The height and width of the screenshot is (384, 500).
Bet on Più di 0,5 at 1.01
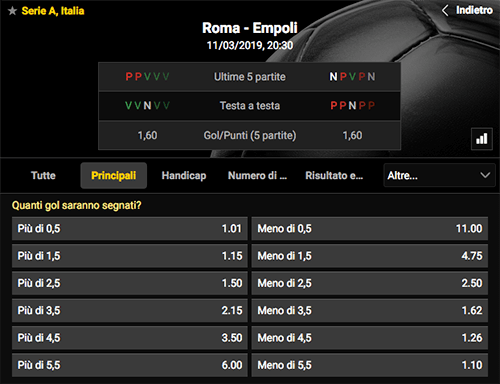pos(130,229)
